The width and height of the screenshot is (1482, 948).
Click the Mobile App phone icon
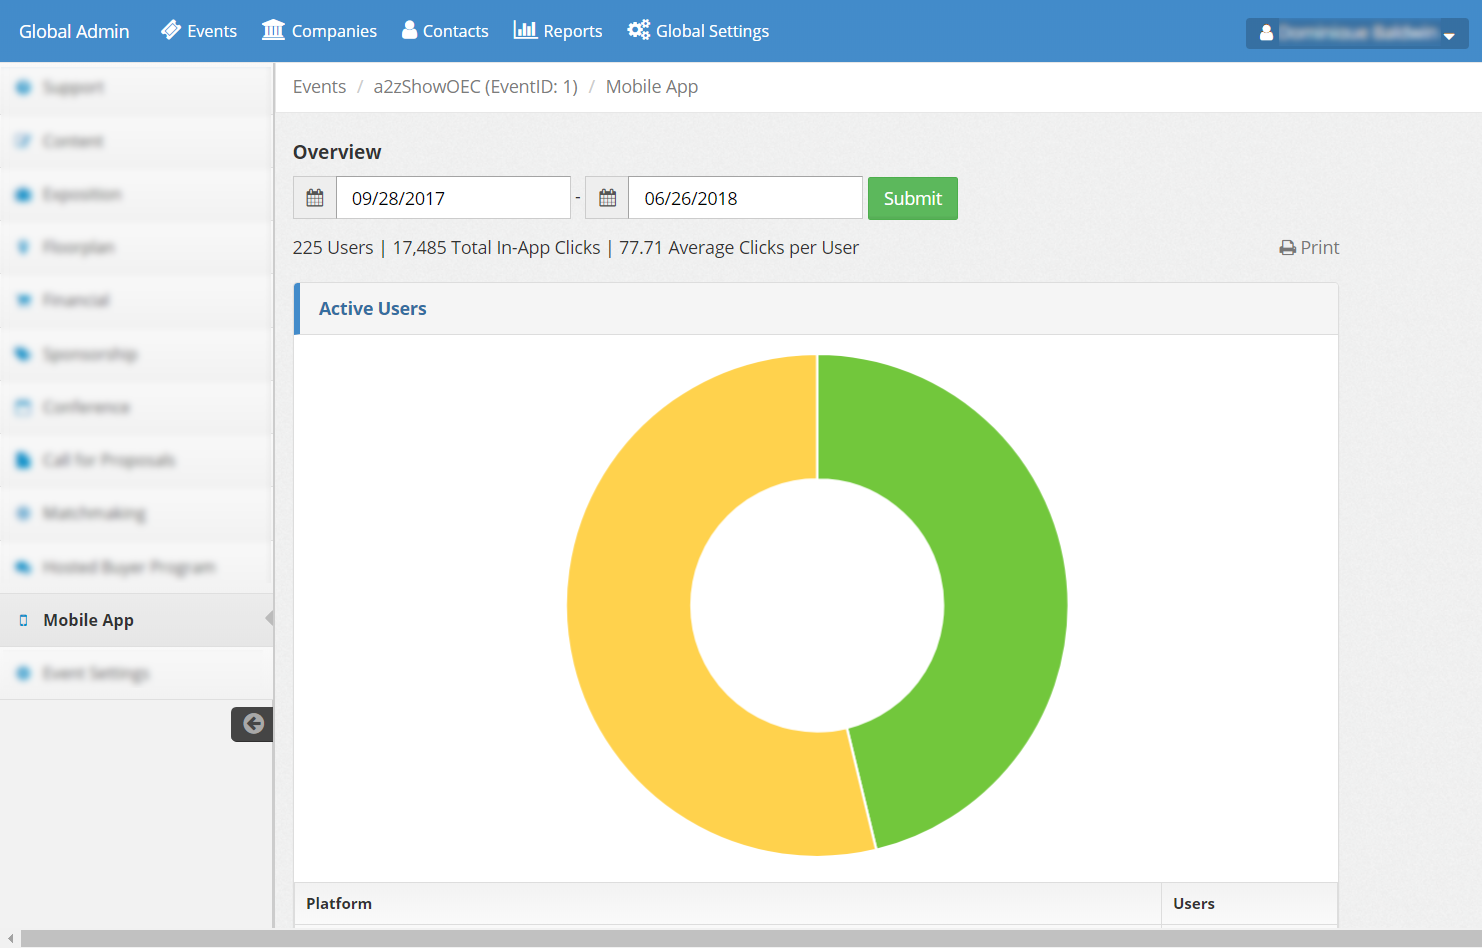(24, 621)
